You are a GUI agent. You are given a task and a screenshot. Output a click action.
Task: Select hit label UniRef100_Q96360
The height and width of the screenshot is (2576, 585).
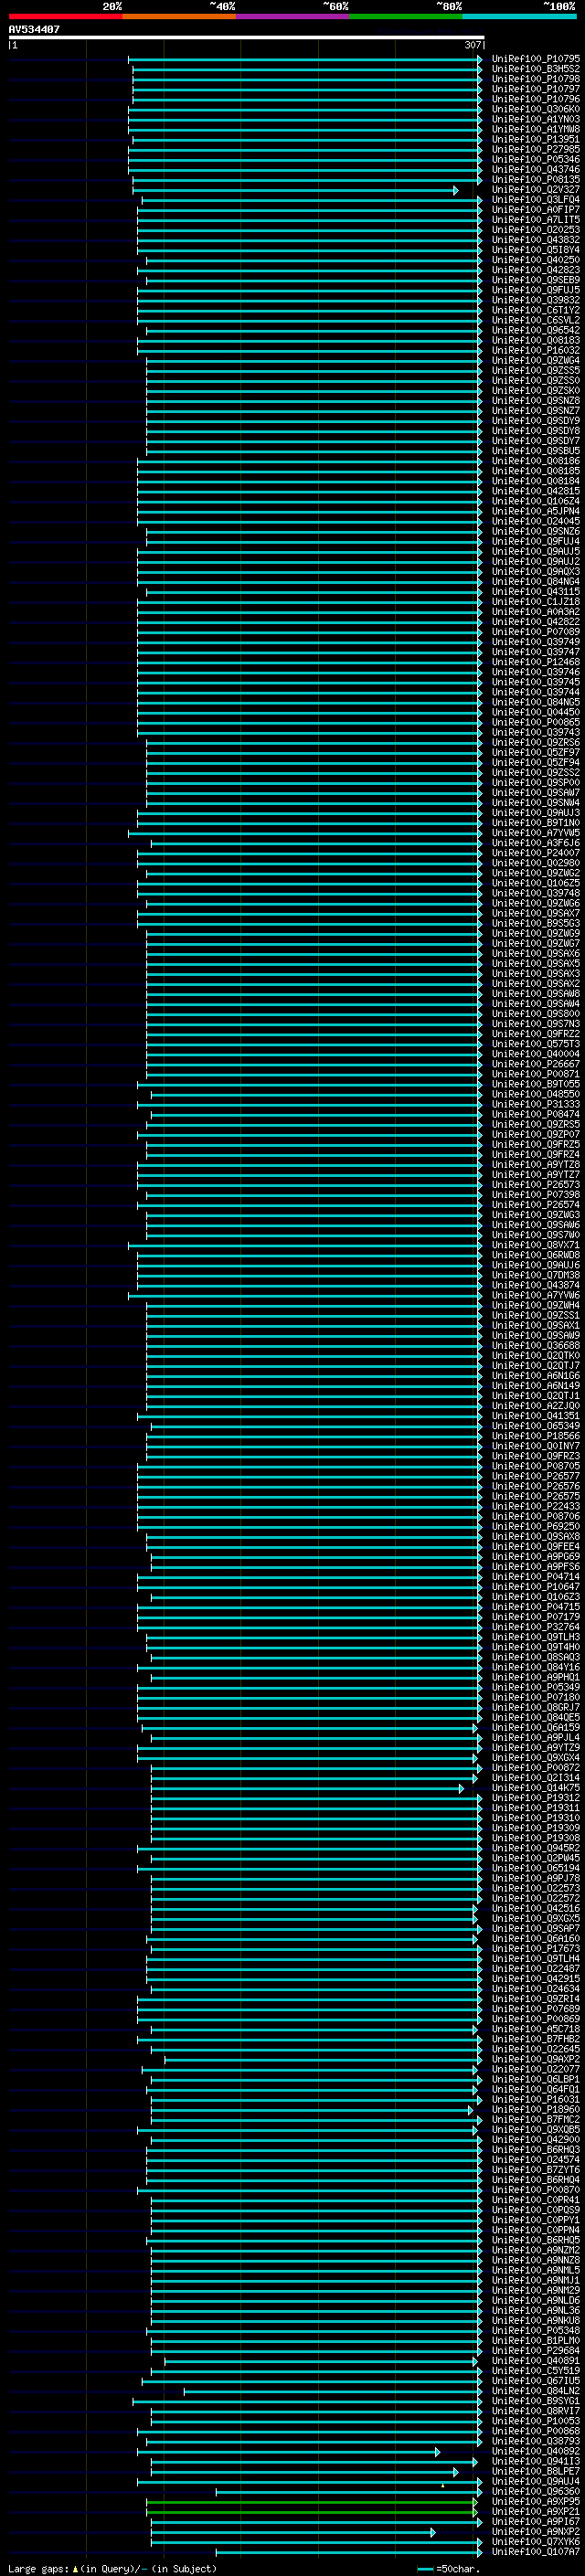(x=535, y=2491)
